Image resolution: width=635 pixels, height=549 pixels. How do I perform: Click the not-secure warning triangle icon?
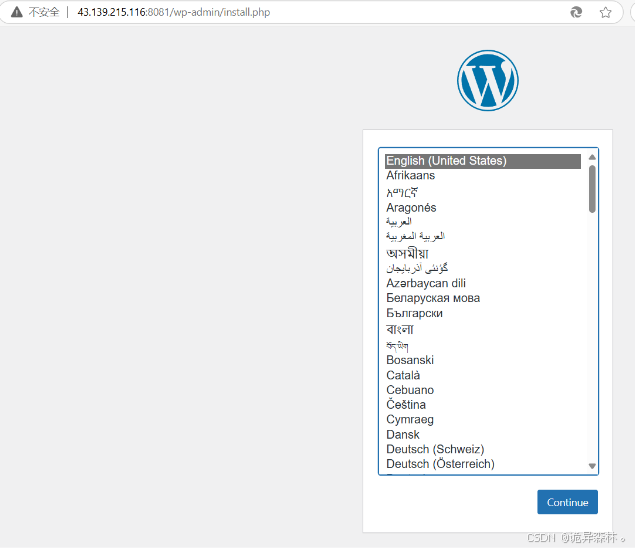pyautogui.click(x=17, y=12)
